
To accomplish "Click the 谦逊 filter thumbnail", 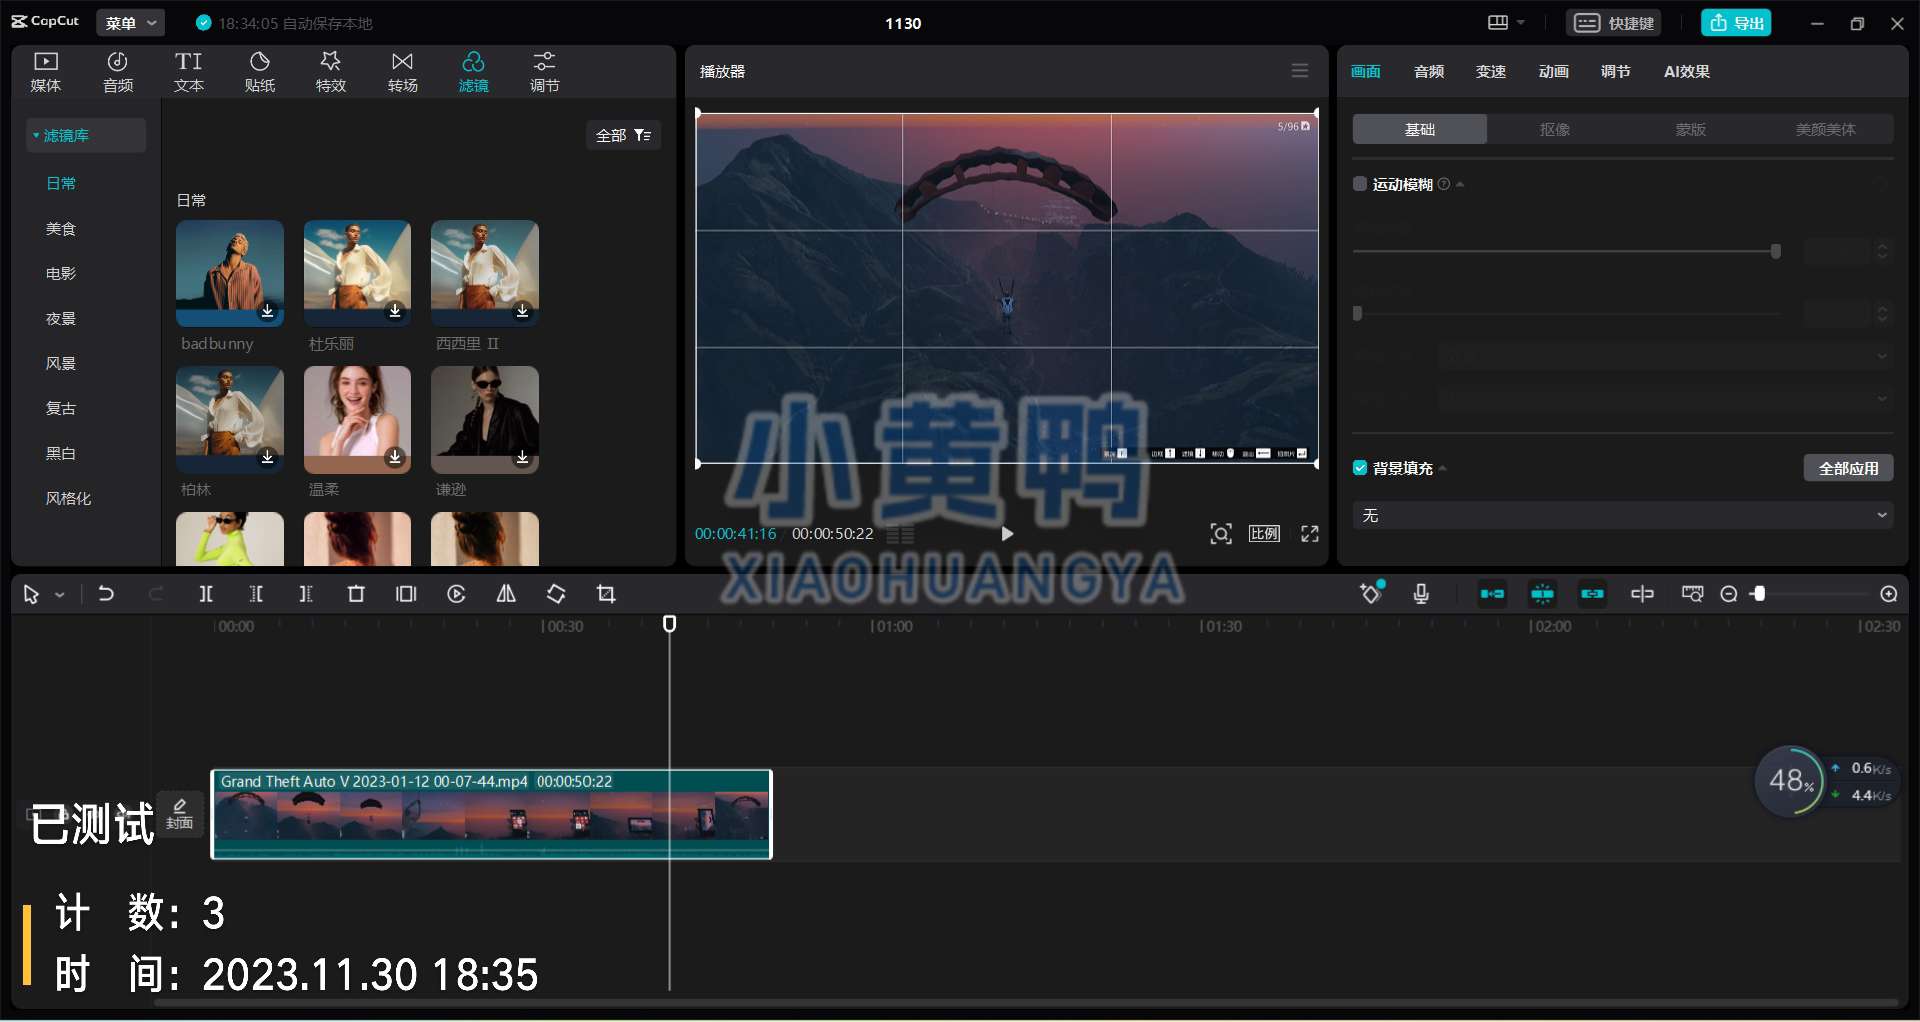I will point(485,419).
